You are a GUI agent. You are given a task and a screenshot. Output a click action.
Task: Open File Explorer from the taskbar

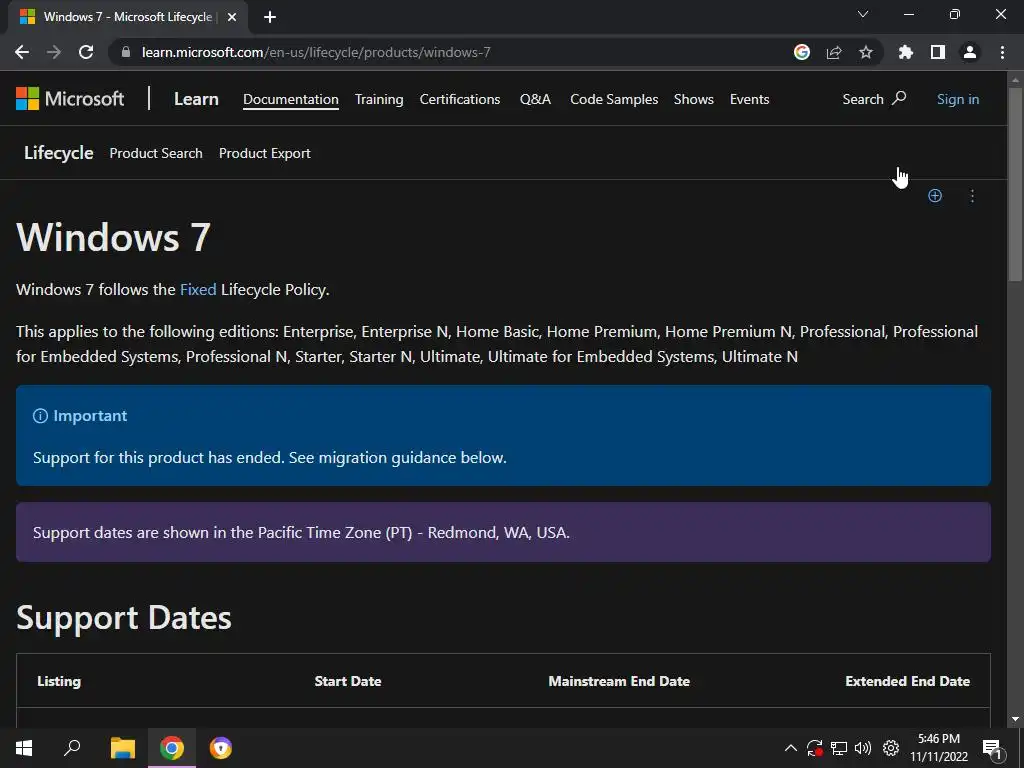123,748
